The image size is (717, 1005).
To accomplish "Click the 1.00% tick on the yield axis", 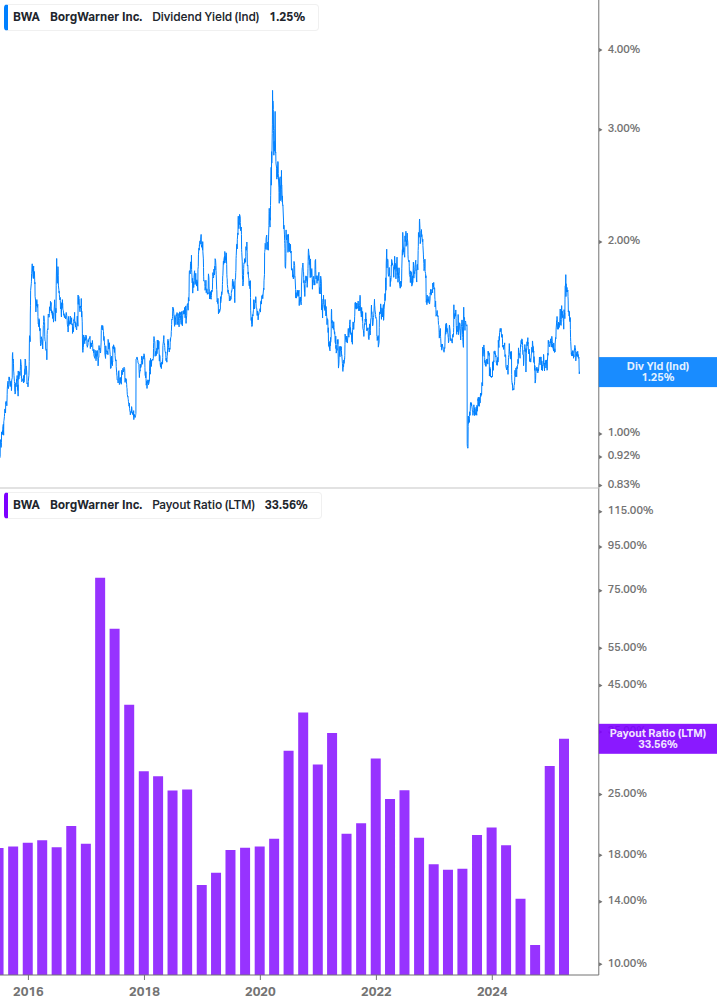I will [623, 432].
